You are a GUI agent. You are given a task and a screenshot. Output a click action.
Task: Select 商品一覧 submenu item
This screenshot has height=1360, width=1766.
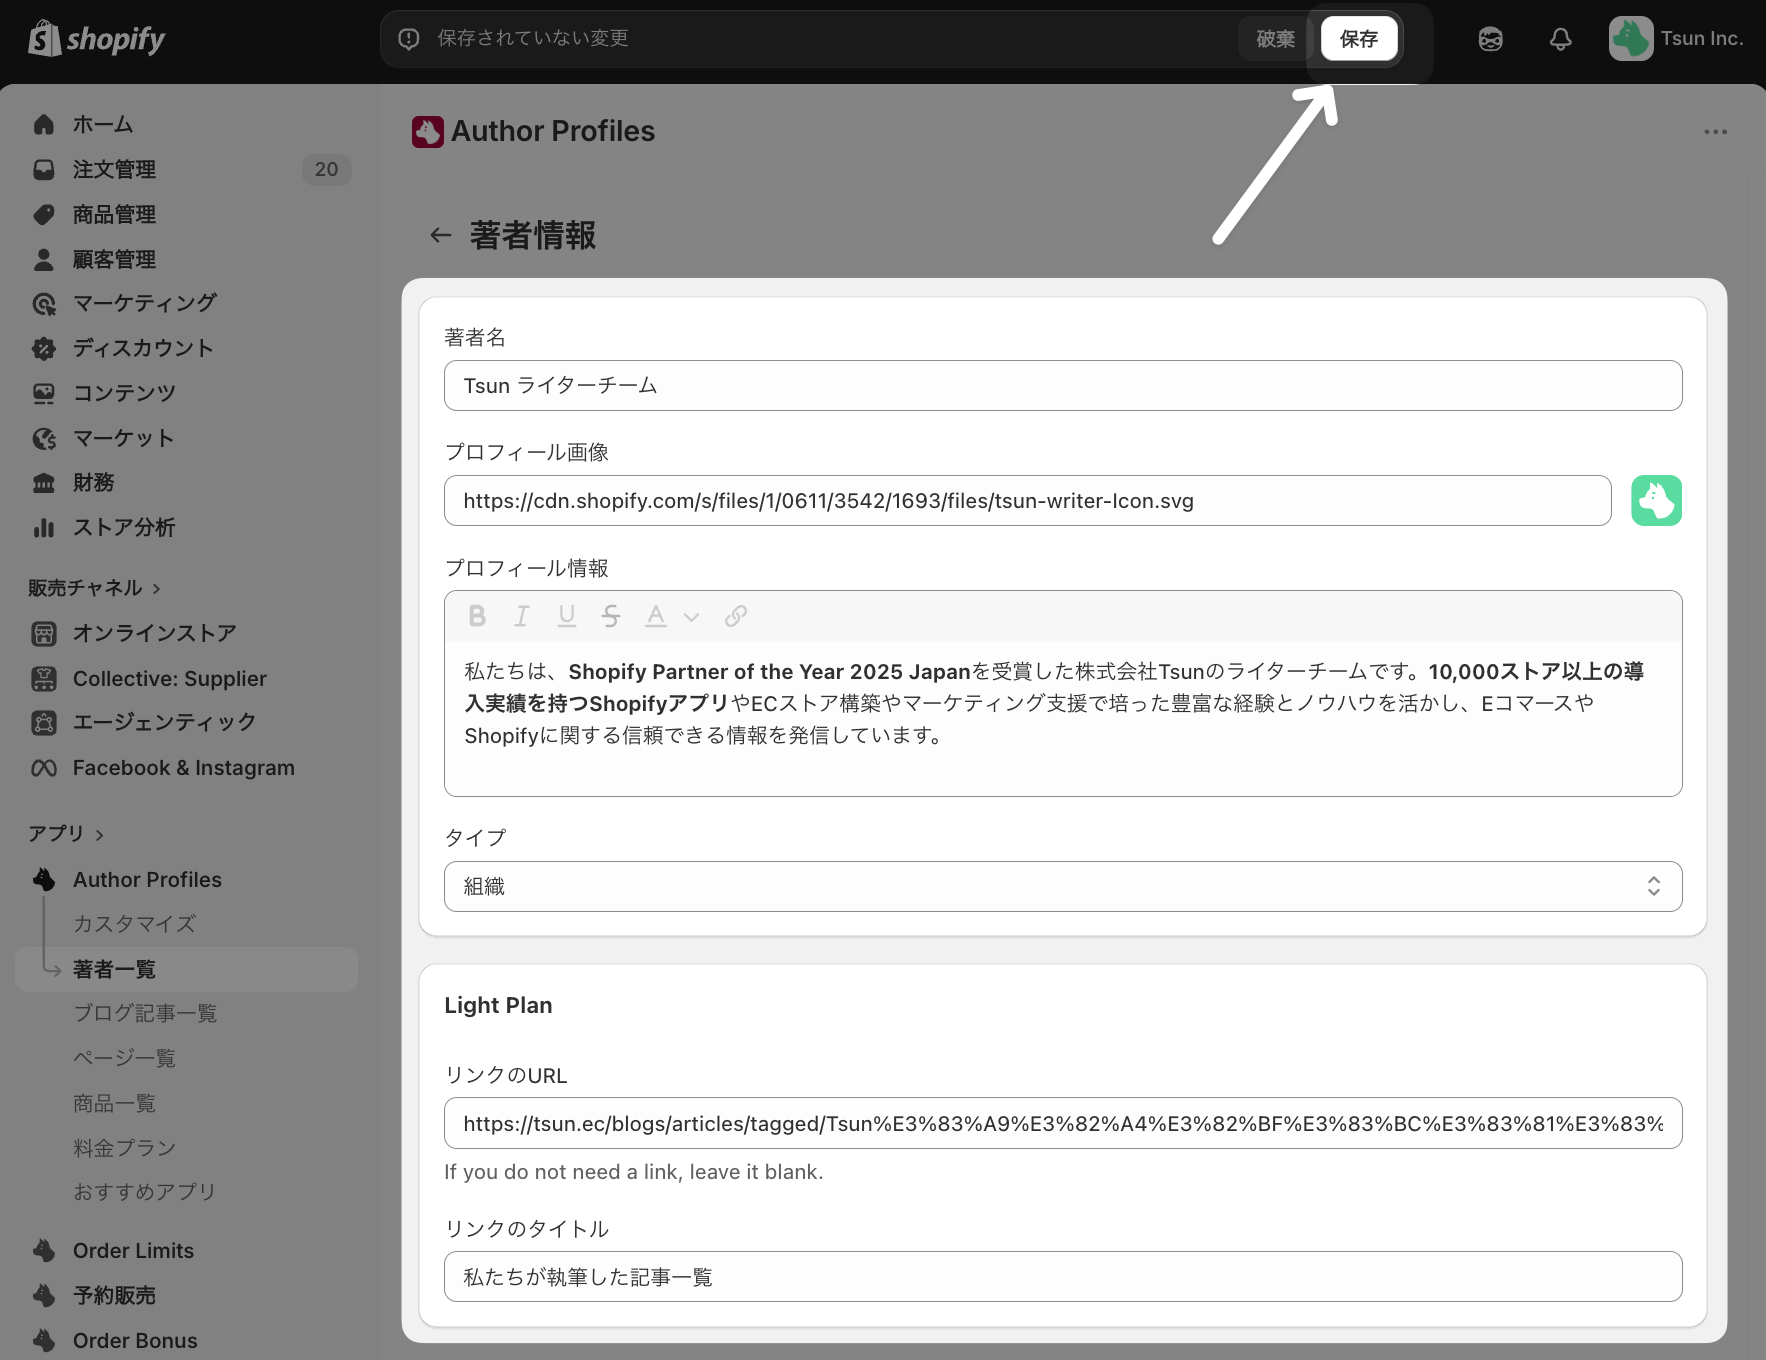pos(114,1103)
